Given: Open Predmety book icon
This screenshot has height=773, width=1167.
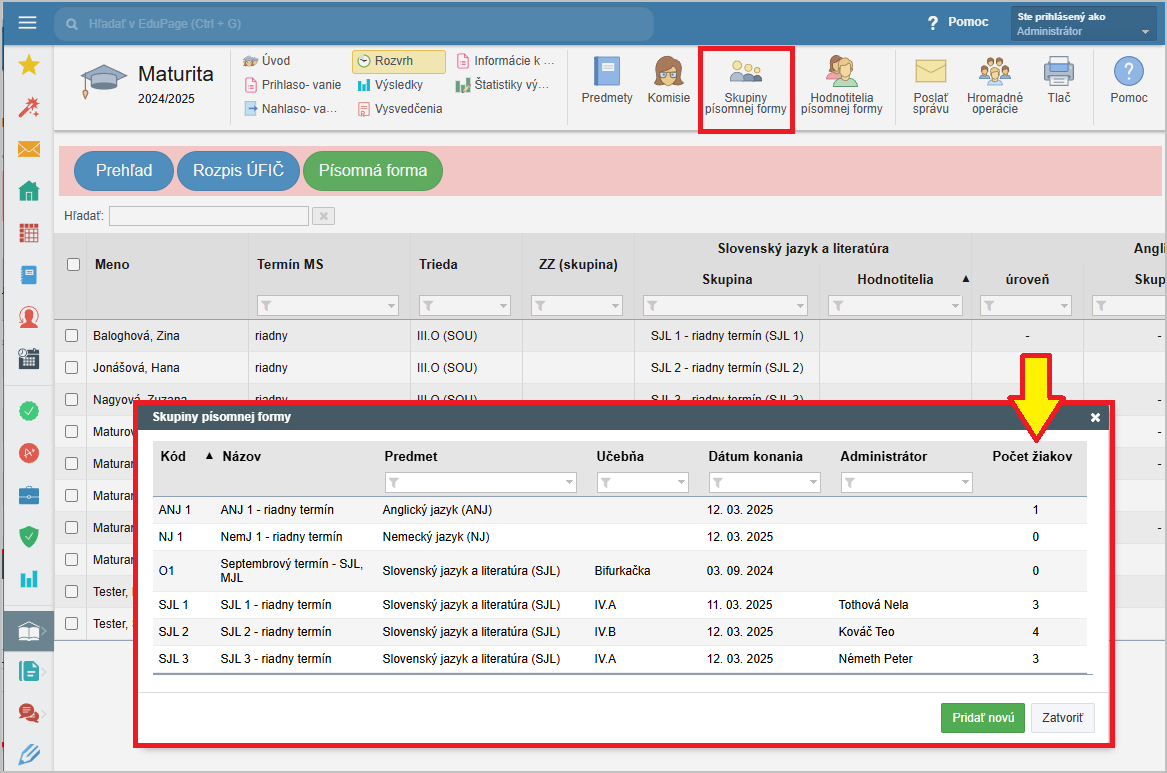Looking at the screenshot, I should (x=607, y=79).
